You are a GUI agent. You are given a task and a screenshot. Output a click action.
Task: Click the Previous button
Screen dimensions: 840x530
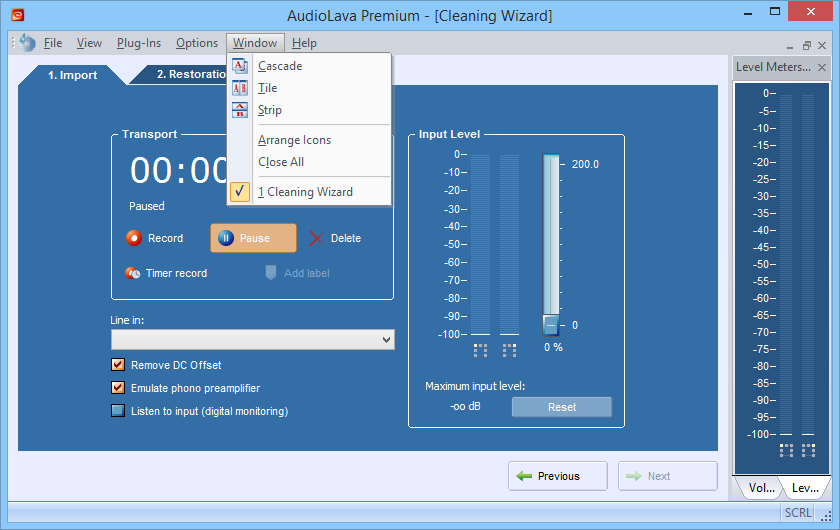click(558, 476)
